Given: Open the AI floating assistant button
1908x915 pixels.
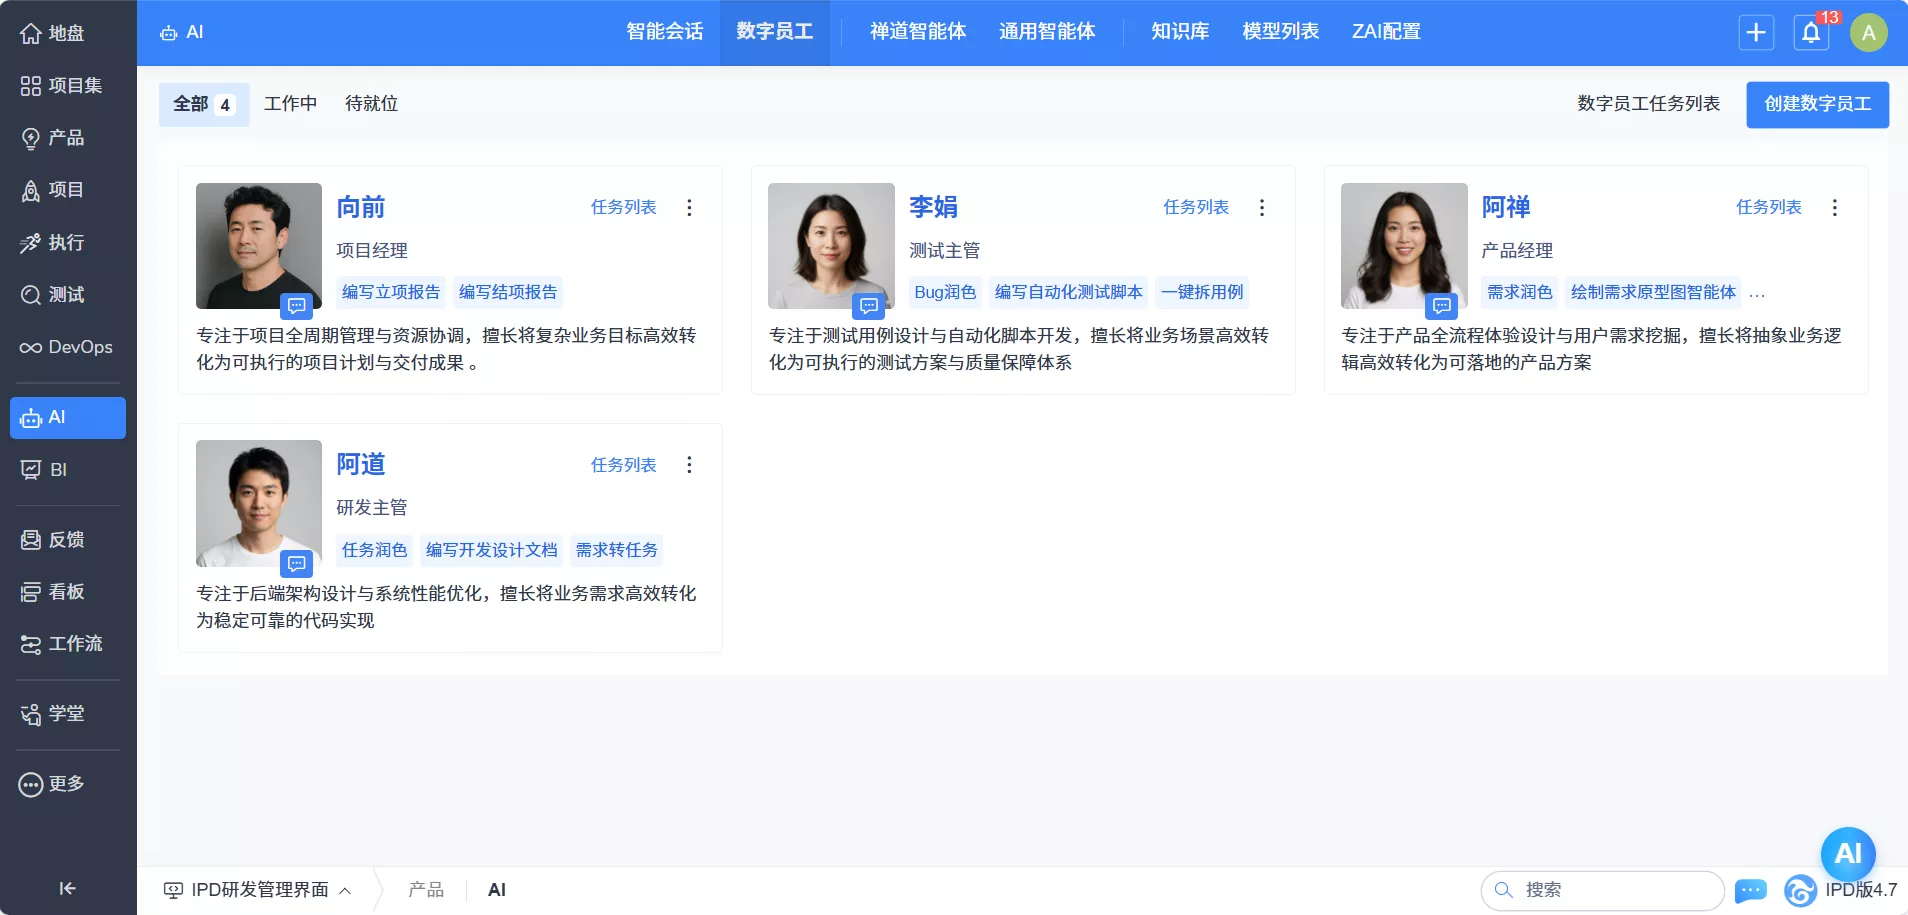Looking at the screenshot, I should click(x=1846, y=854).
